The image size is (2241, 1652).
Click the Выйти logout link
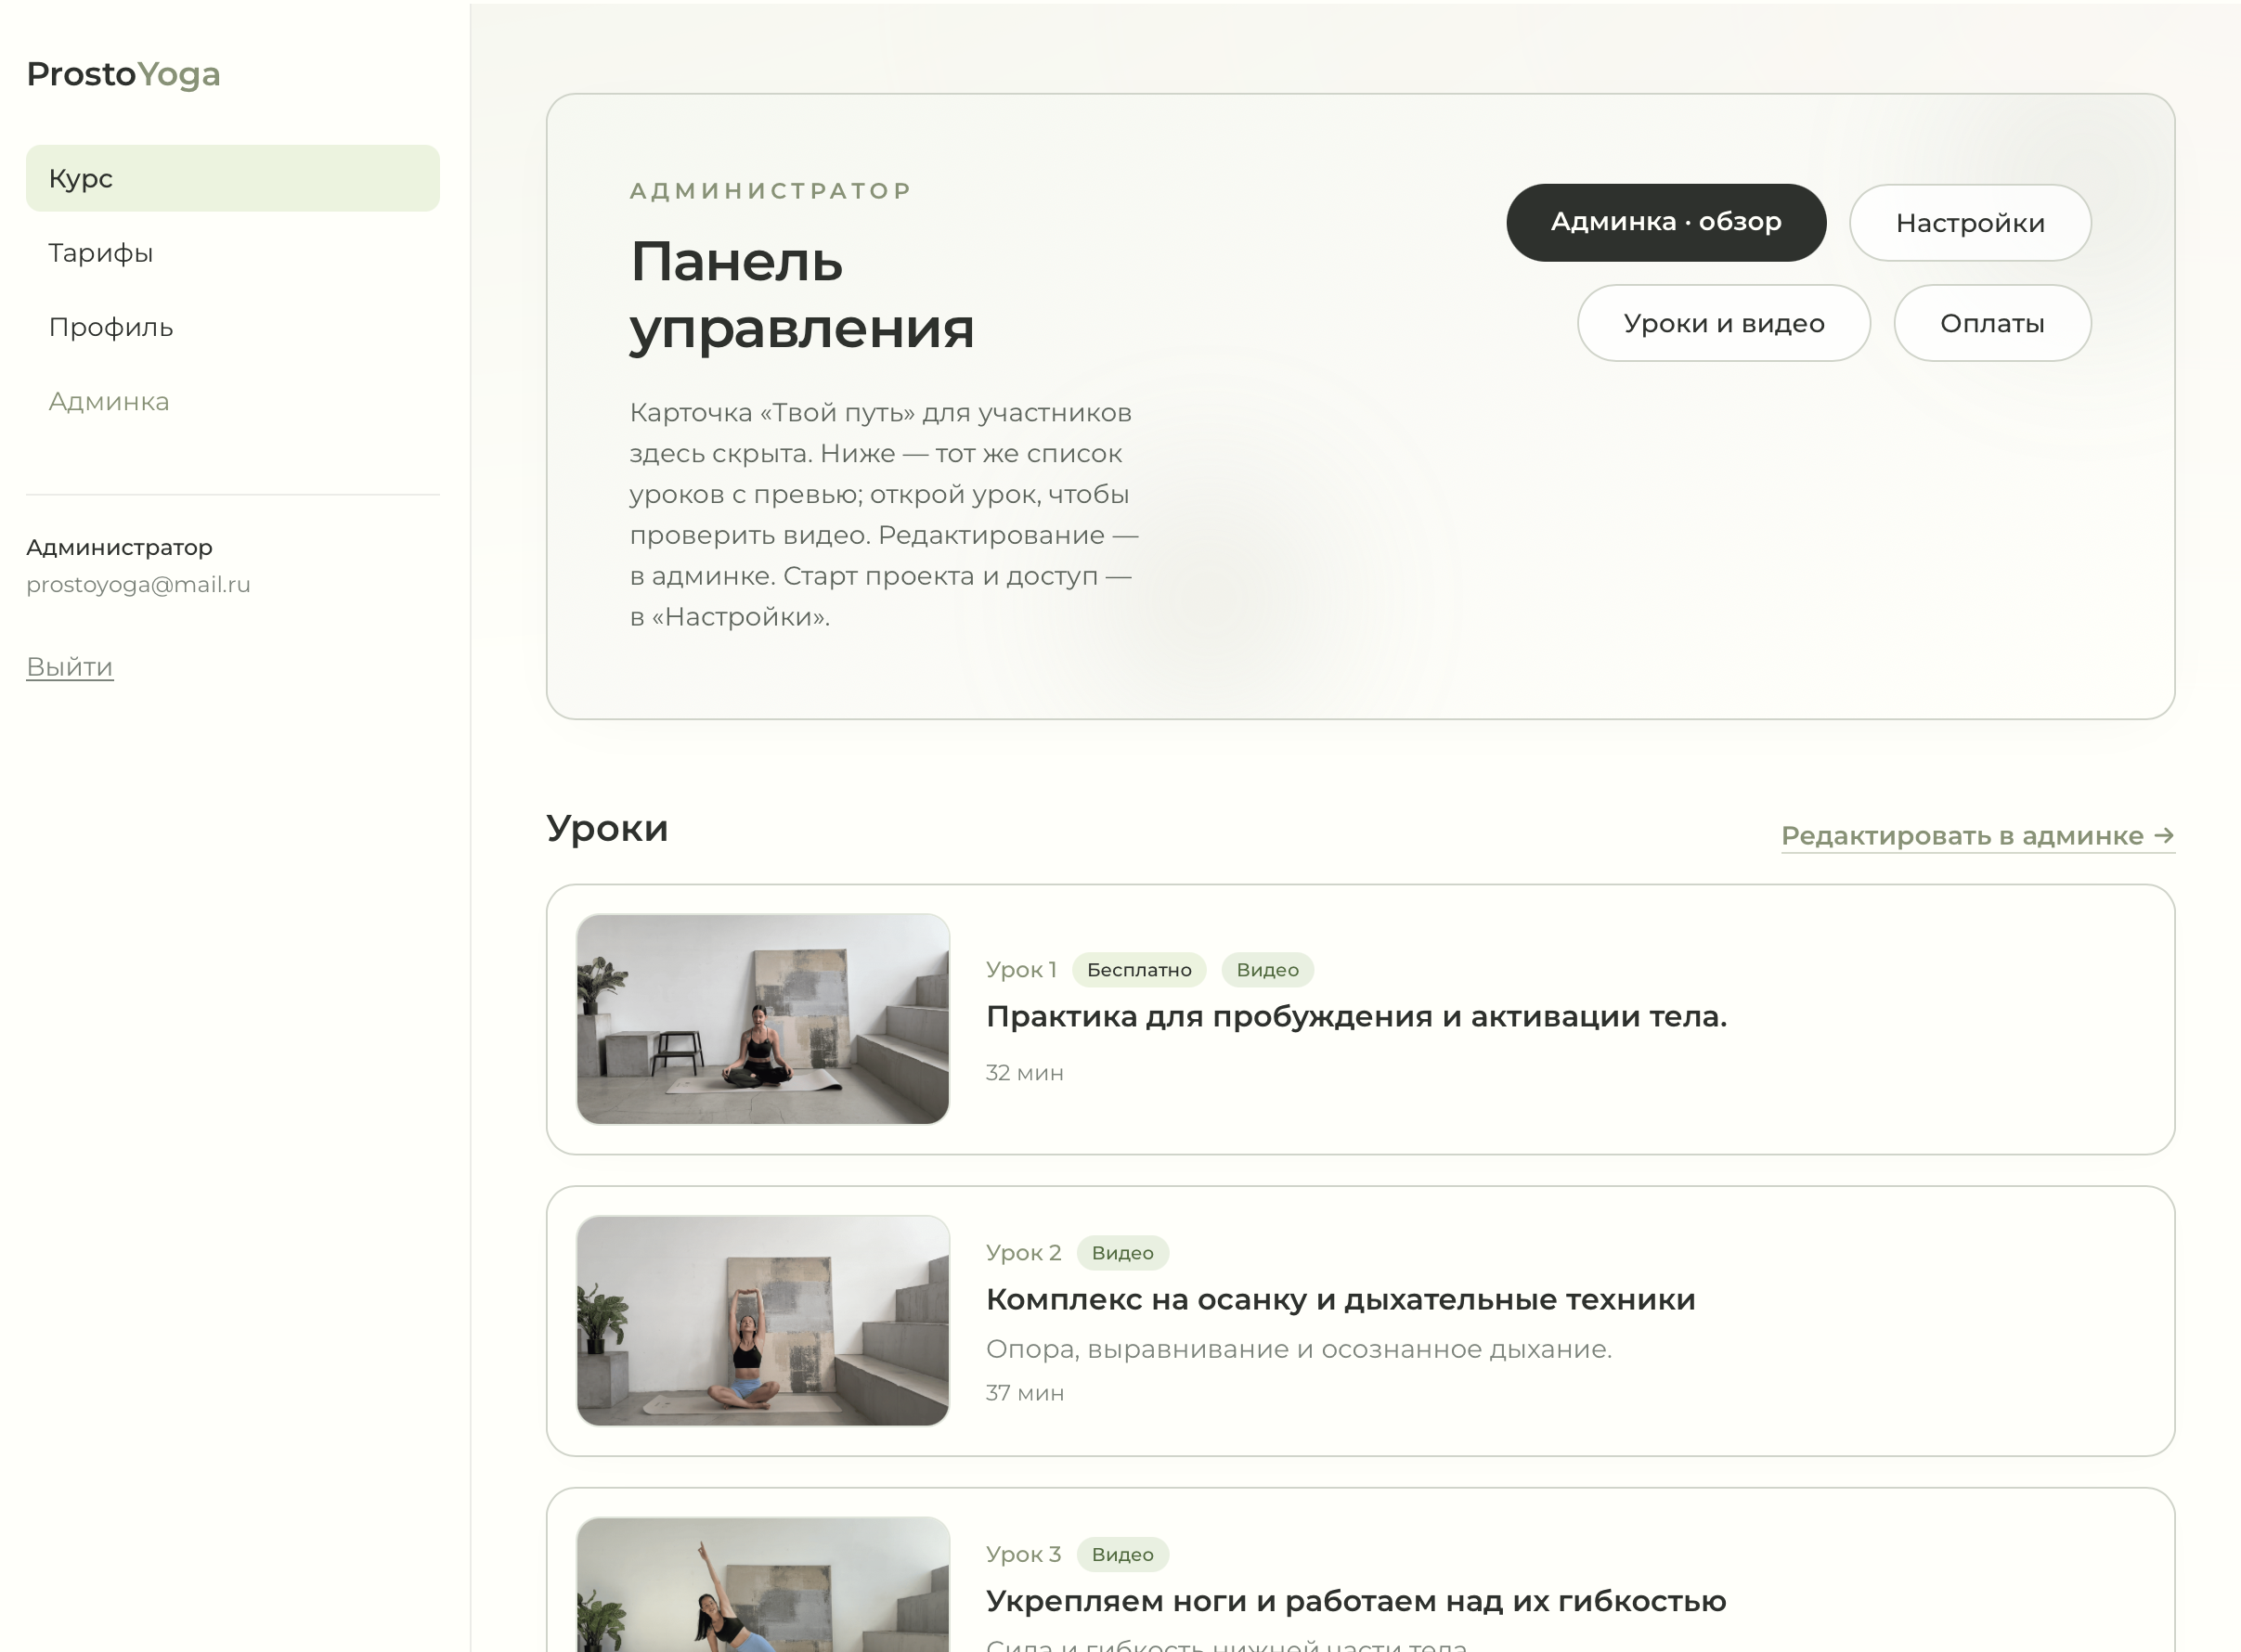point(70,667)
